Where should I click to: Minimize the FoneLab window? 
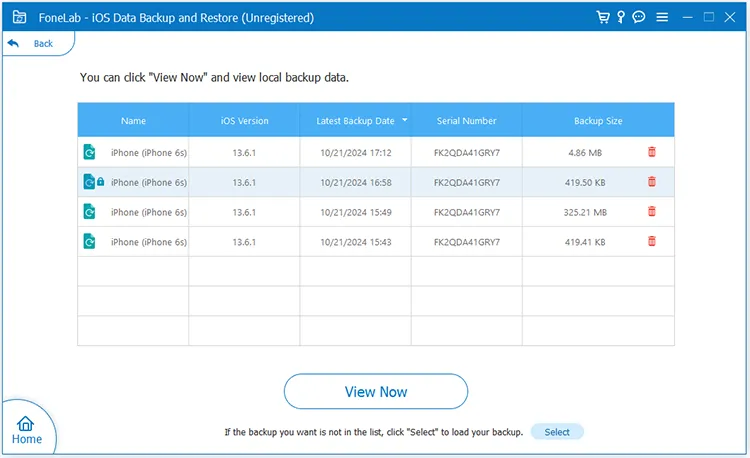coord(688,17)
